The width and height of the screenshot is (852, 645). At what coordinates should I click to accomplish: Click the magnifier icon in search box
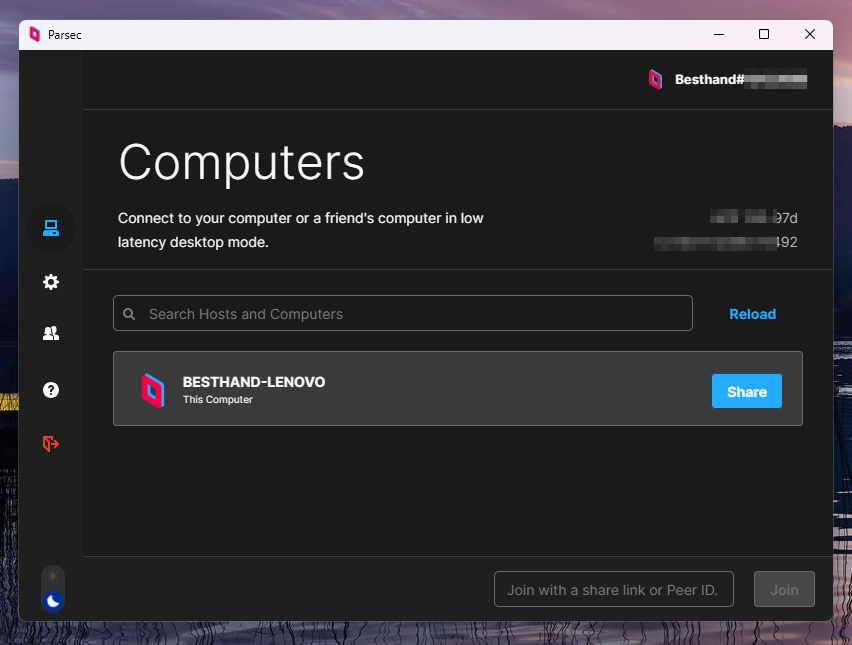(x=130, y=314)
